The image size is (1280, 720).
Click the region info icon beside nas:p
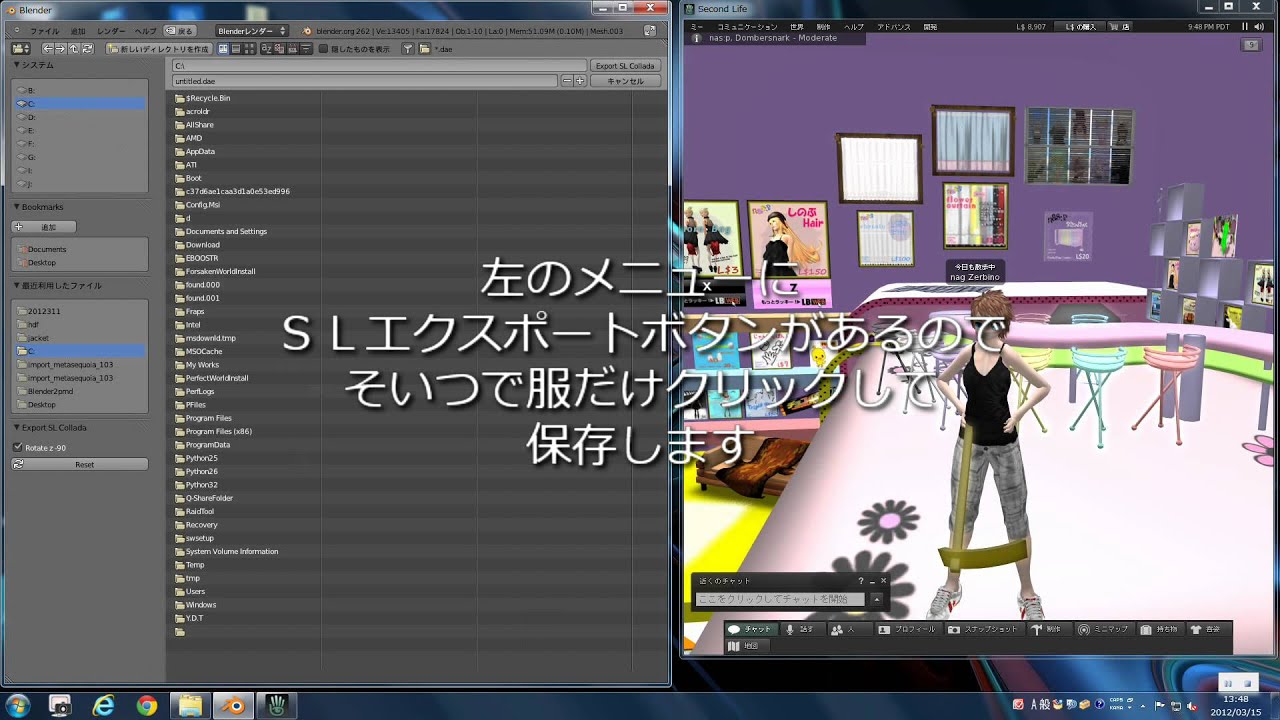point(697,38)
